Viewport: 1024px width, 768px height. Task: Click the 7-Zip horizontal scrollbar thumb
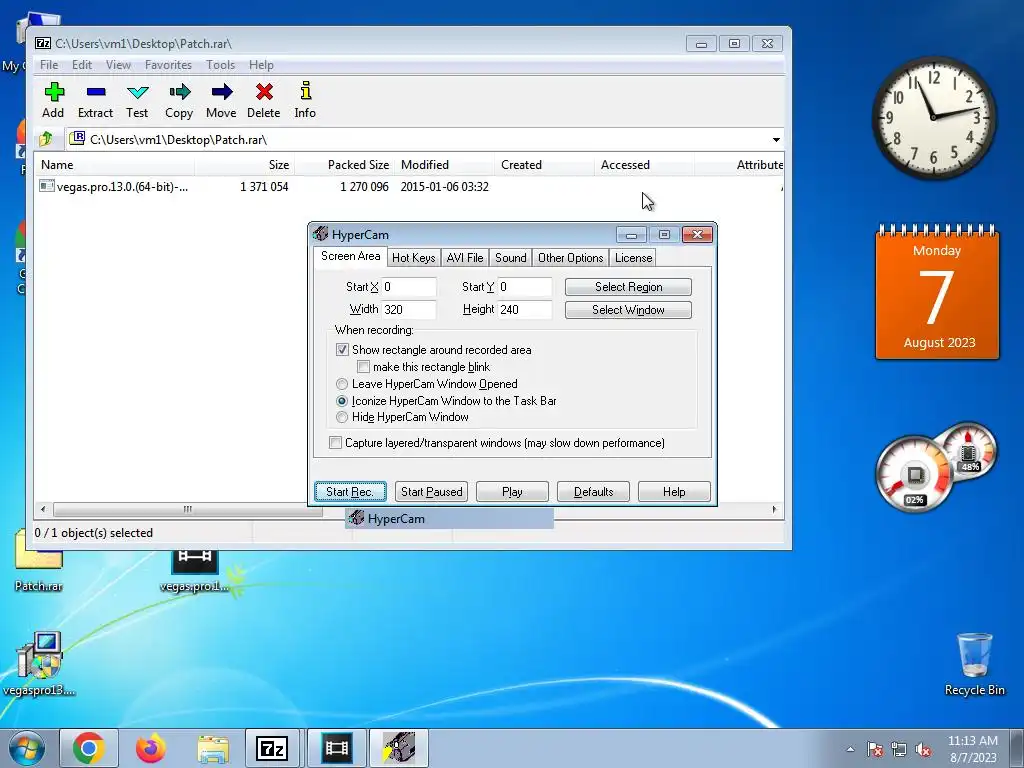187,509
